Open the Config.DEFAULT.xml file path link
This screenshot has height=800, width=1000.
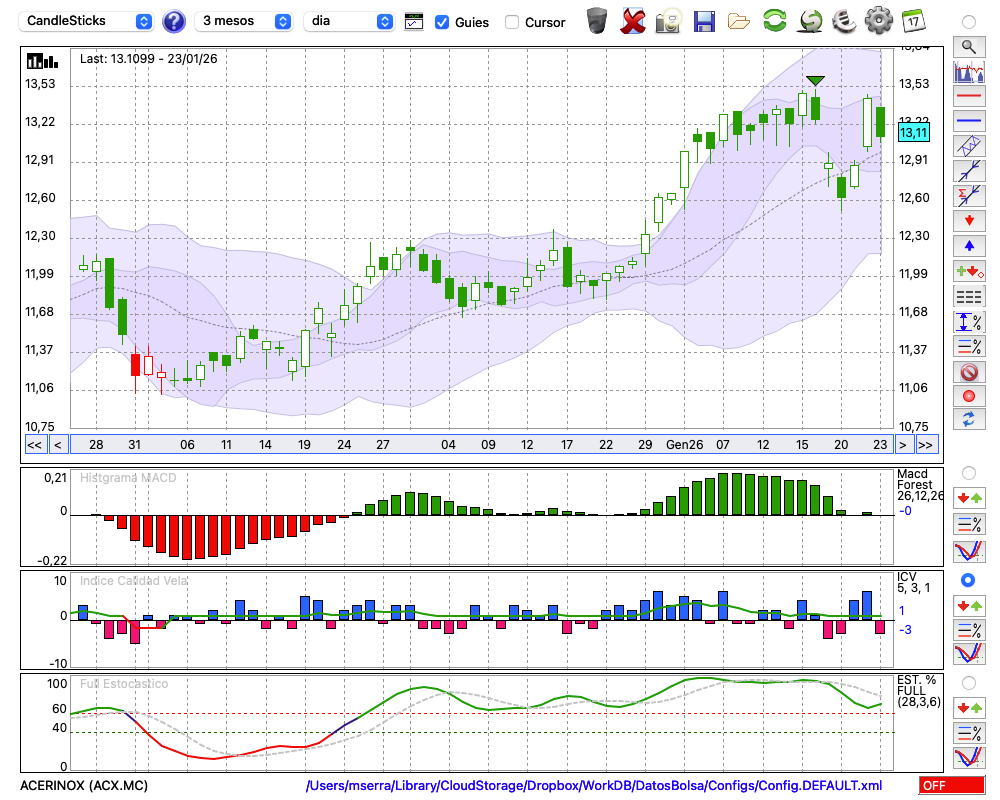(594, 786)
